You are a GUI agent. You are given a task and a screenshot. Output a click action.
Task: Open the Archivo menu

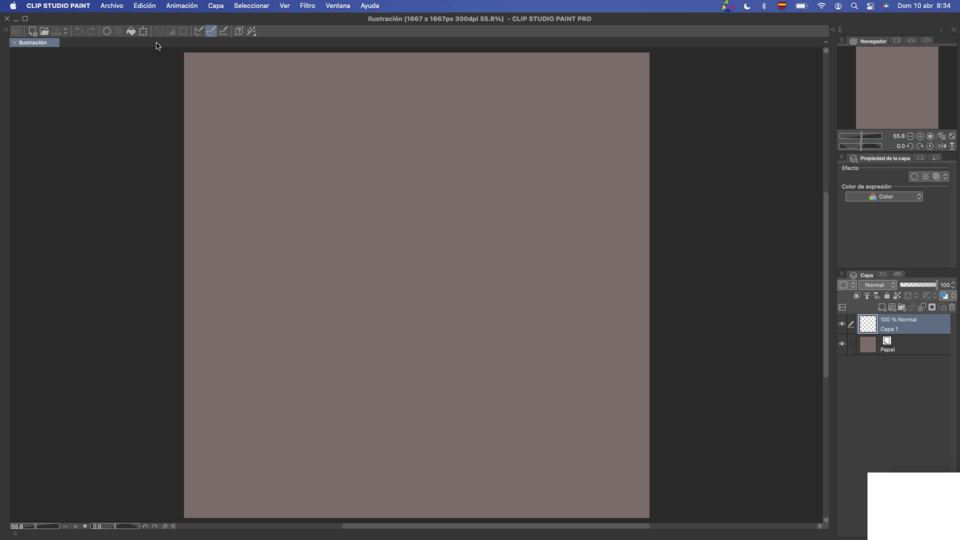coord(111,6)
